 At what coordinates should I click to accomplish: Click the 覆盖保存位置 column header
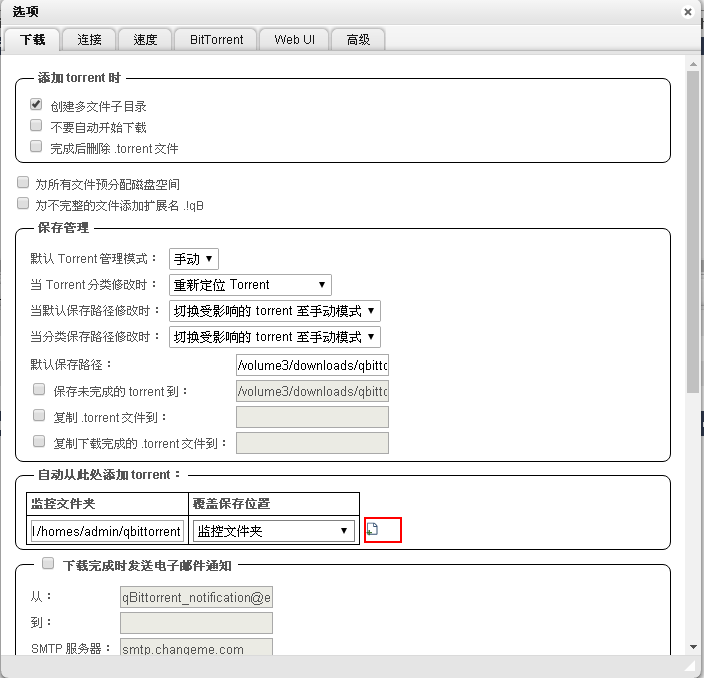point(274,504)
